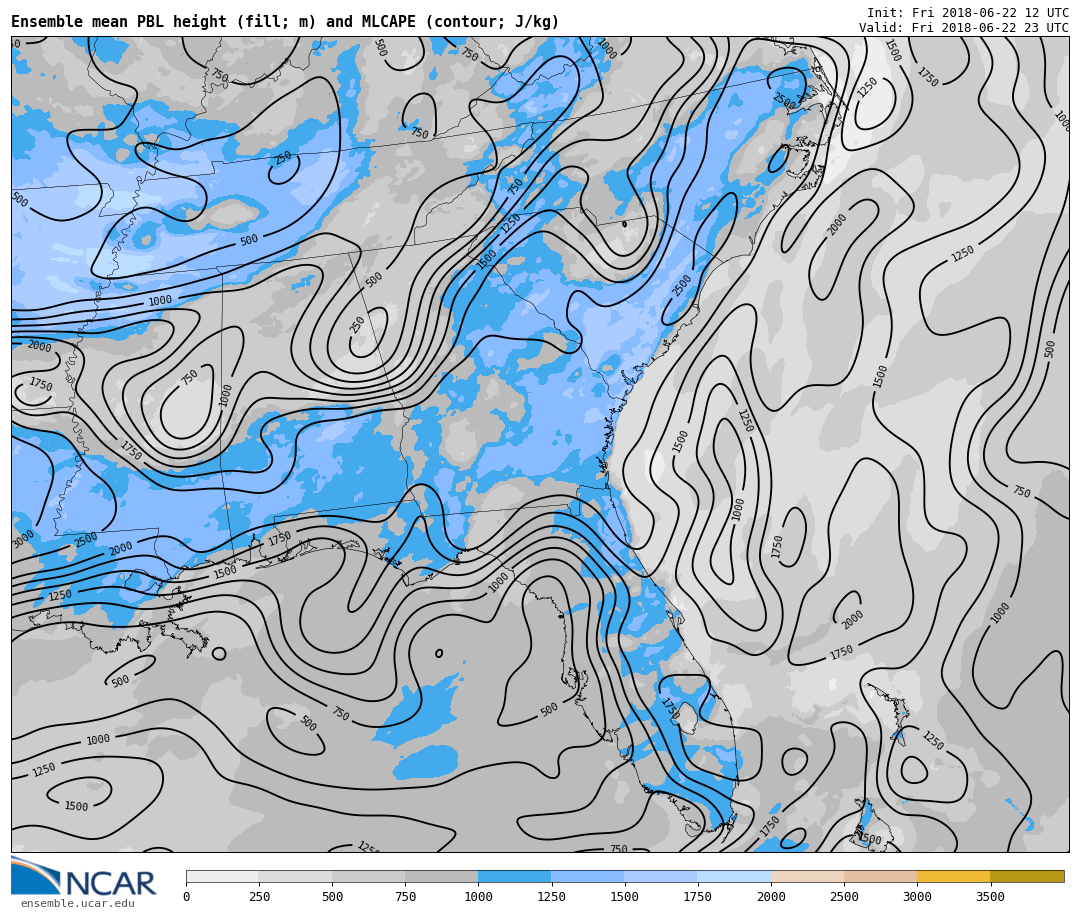Screen dimensions: 1080x915
Task: Pick the 1250–1500 colorbar swatch
Action: [588, 876]
